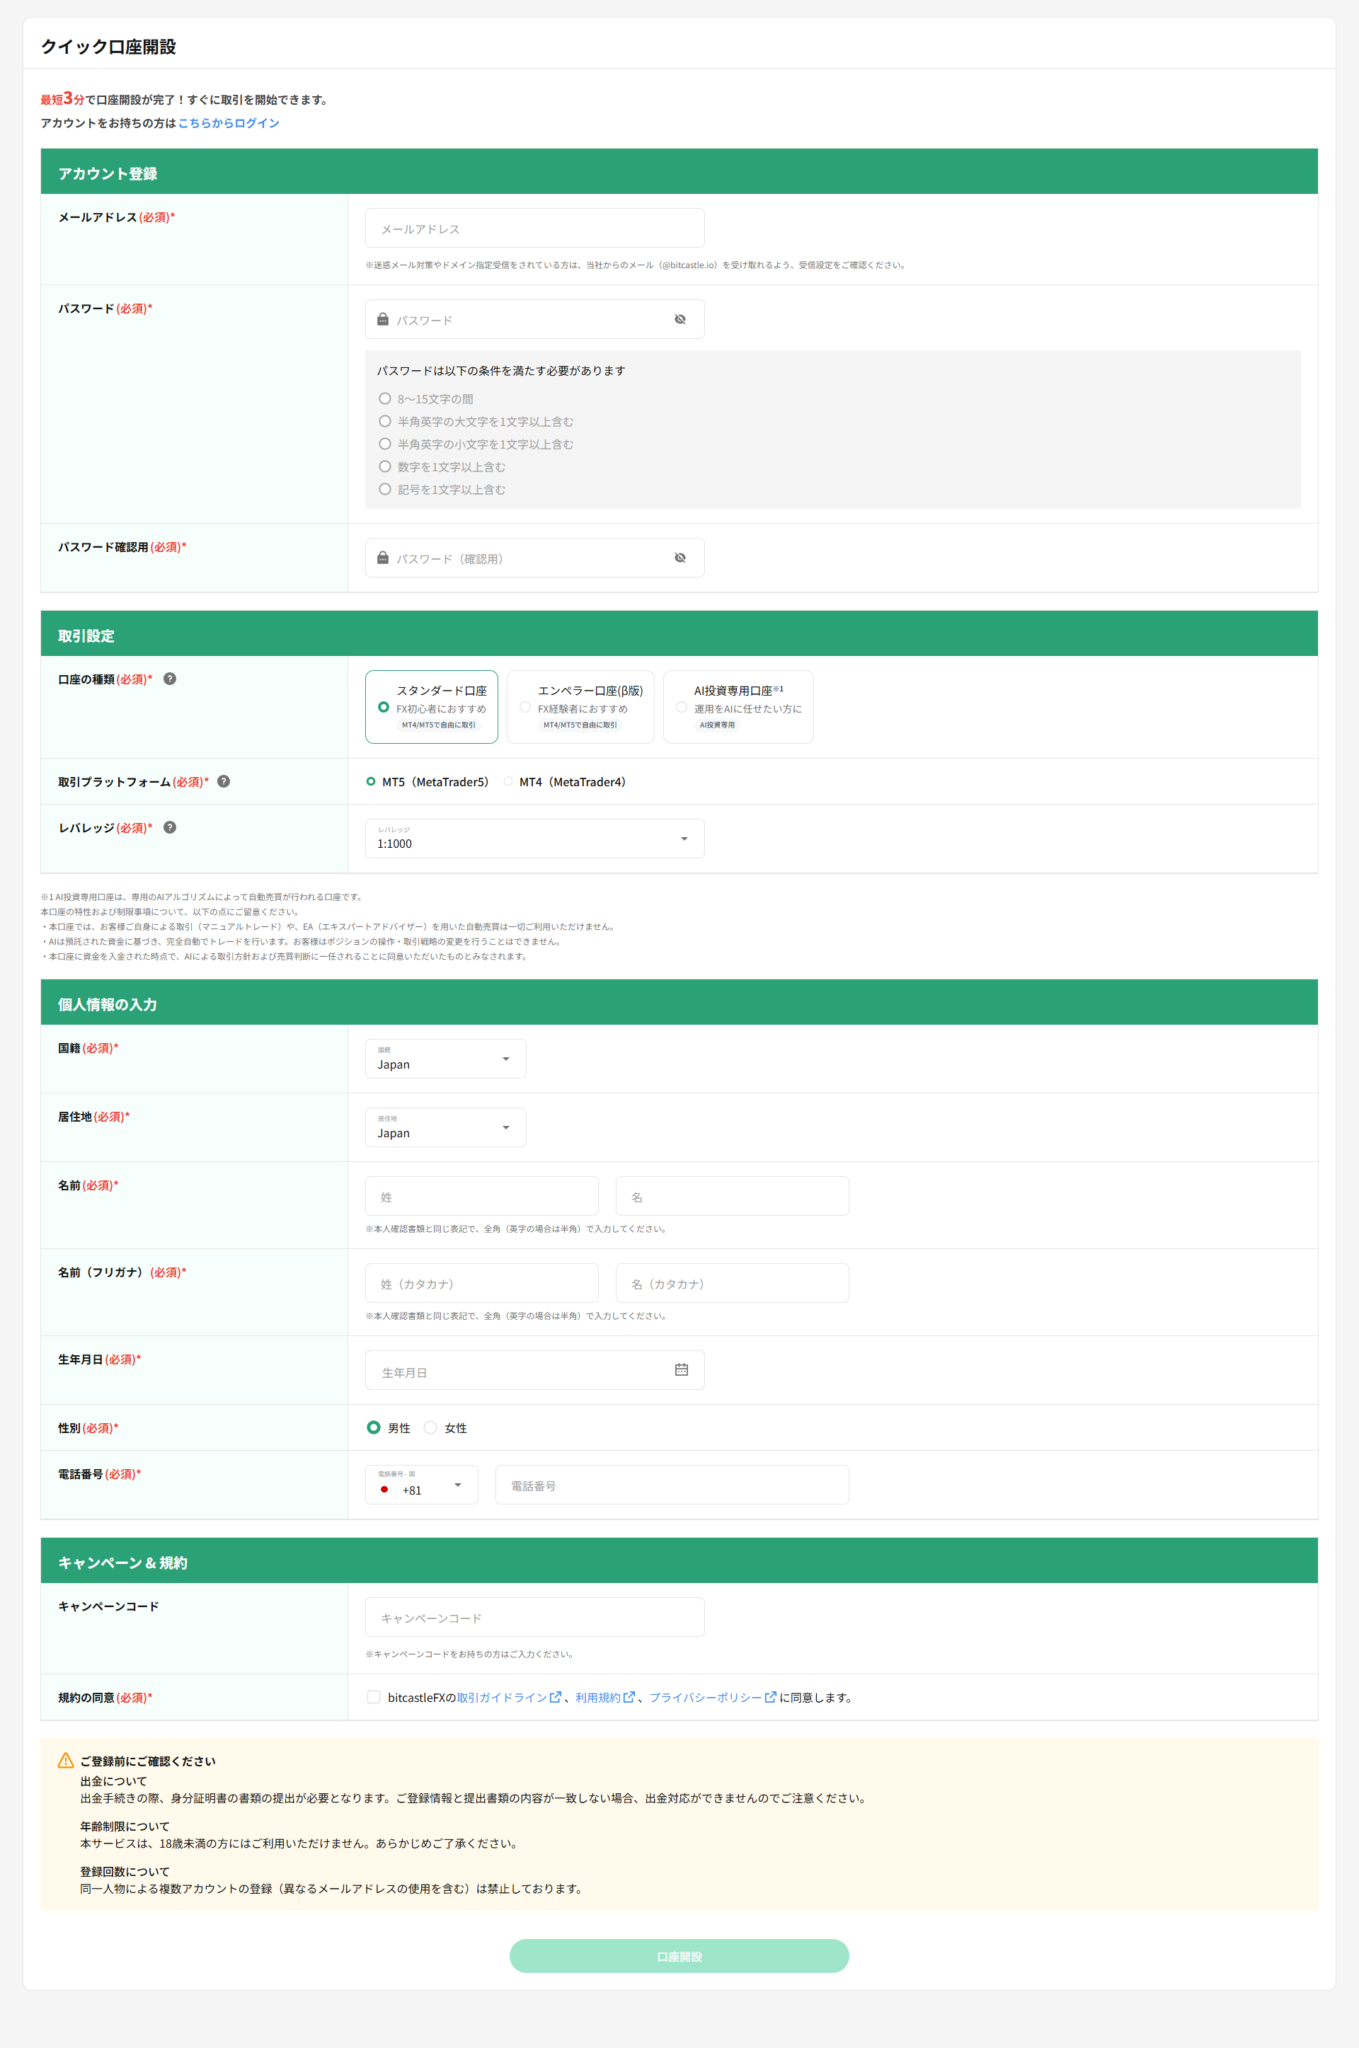
Task: Click help icon beside 取引プラットフォーム
Action: (224, 782)
